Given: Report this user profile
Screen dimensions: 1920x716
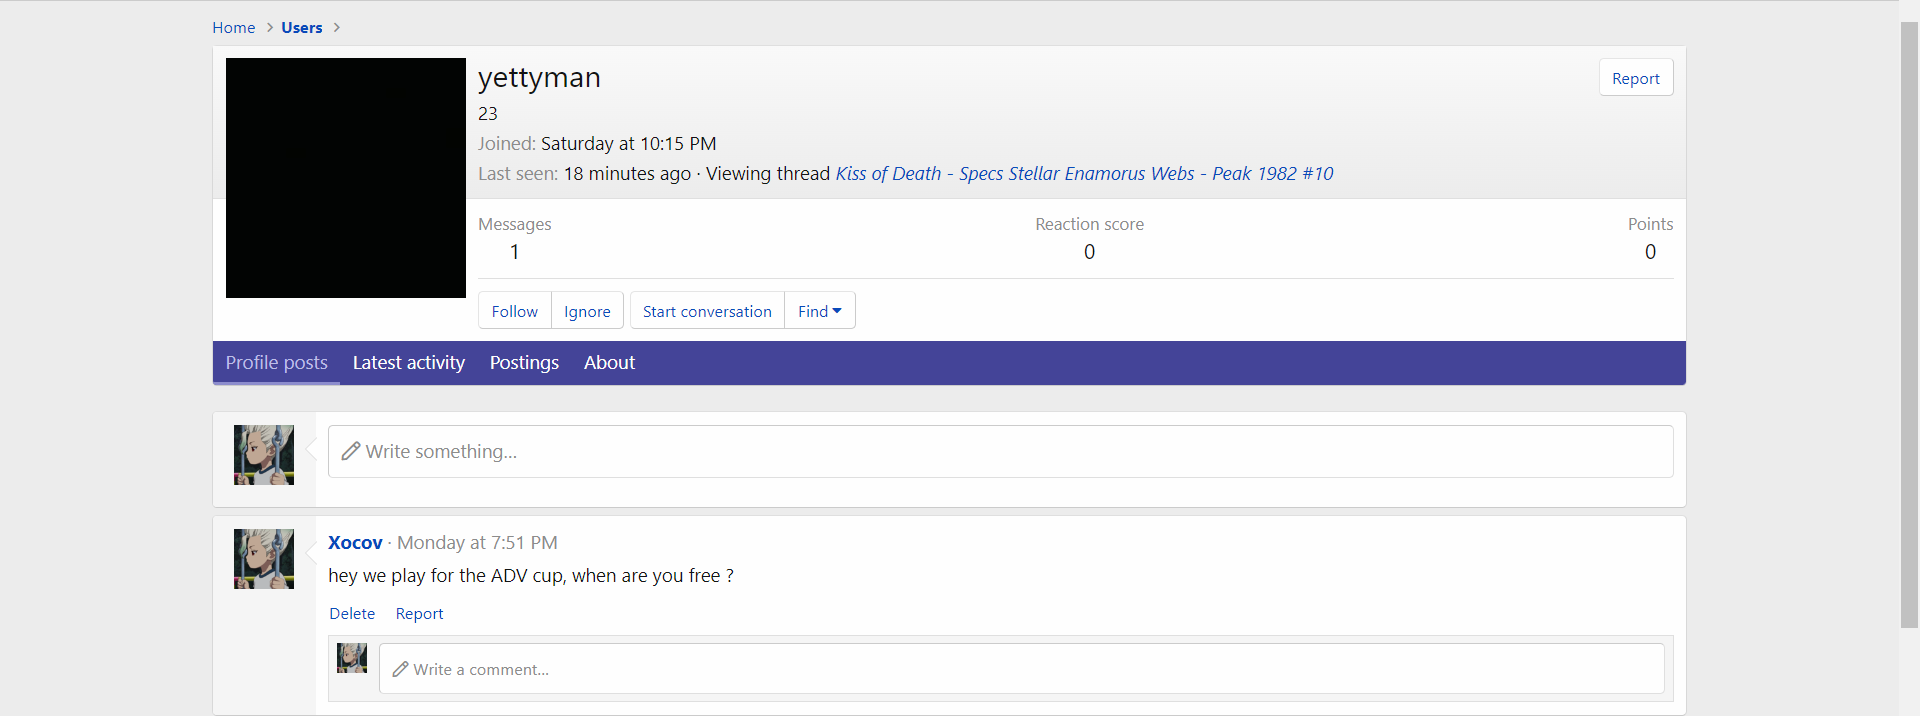Looking at the screenshot, I should pyautogui.click(x=1635, y=78).
